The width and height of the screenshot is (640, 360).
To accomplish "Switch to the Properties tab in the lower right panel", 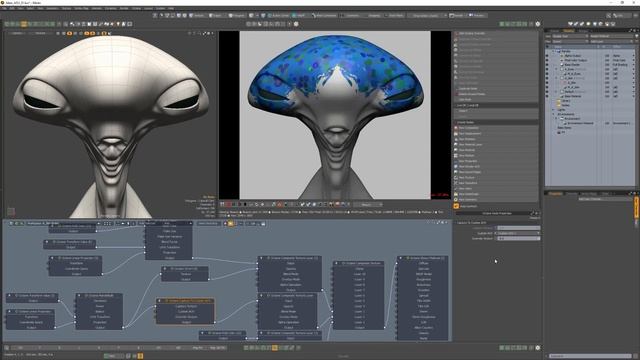I will pos(555,193).
